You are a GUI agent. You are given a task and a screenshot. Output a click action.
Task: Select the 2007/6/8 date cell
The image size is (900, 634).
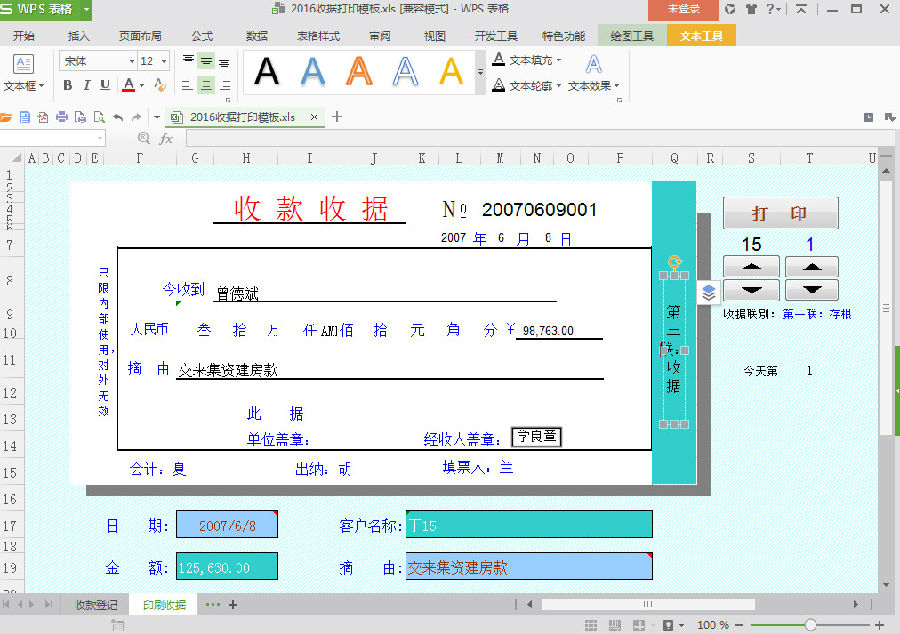[227, 524]
